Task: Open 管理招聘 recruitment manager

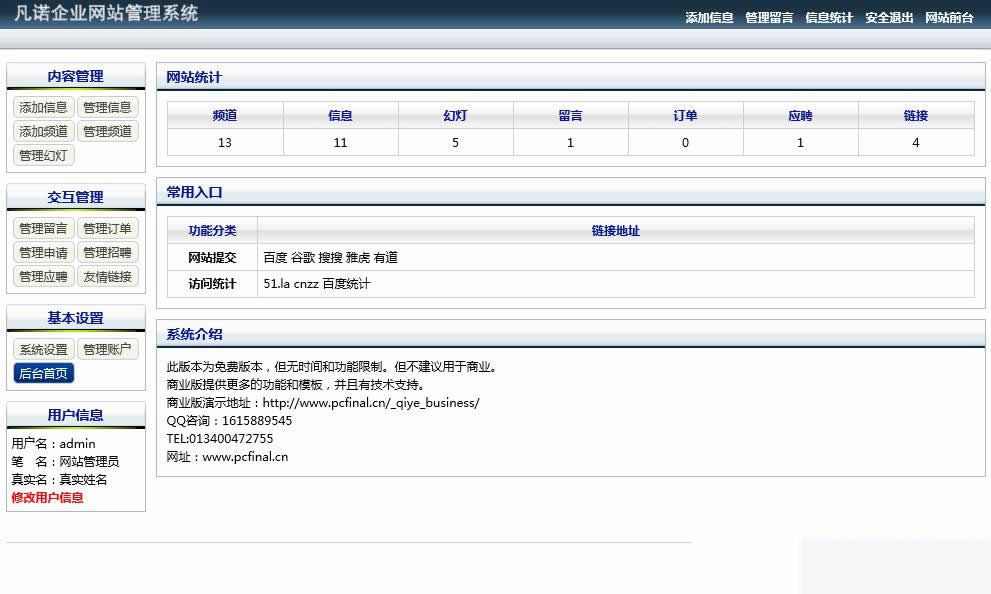Action: click(x=108, y=252)
